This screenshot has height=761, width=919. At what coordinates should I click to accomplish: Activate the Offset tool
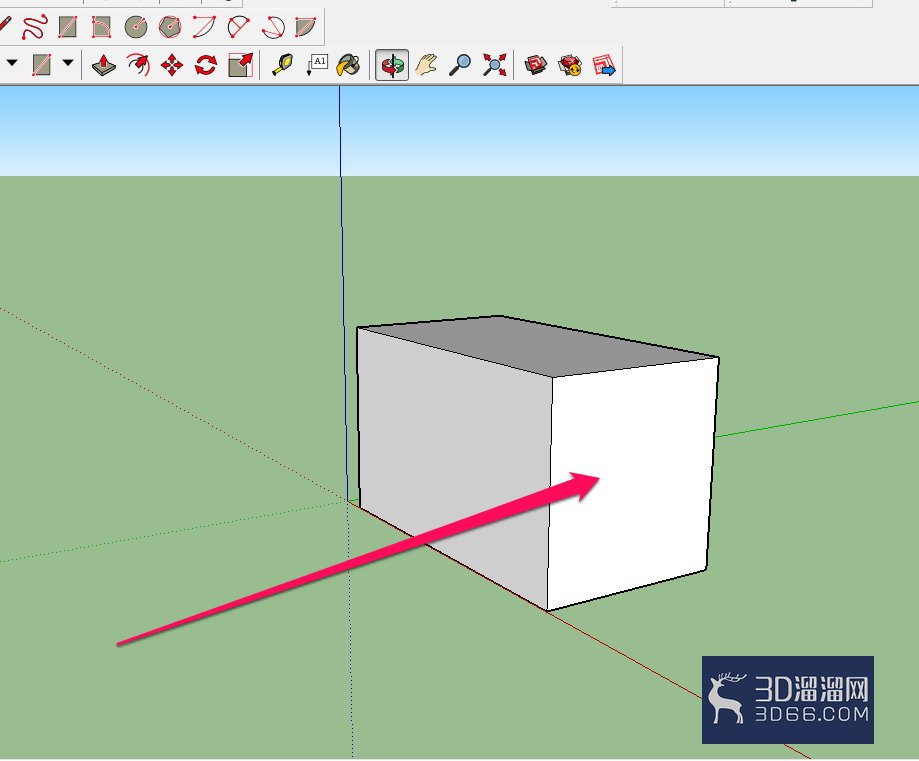138,65
